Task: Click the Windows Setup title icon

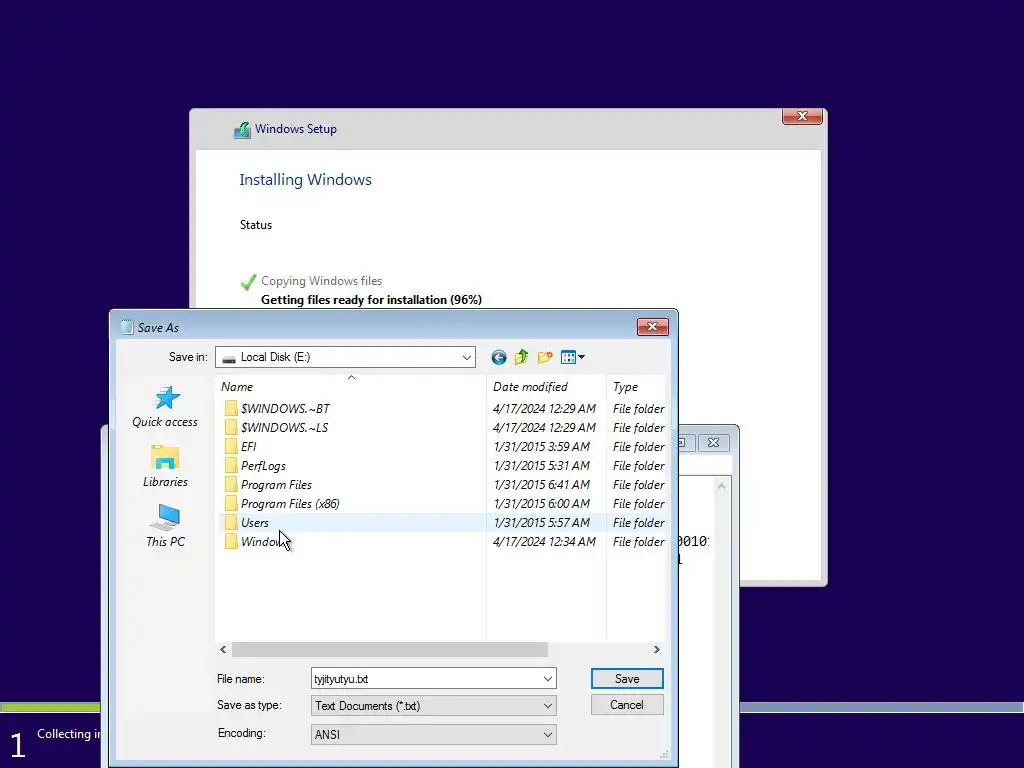Action: tap(242, 129)
